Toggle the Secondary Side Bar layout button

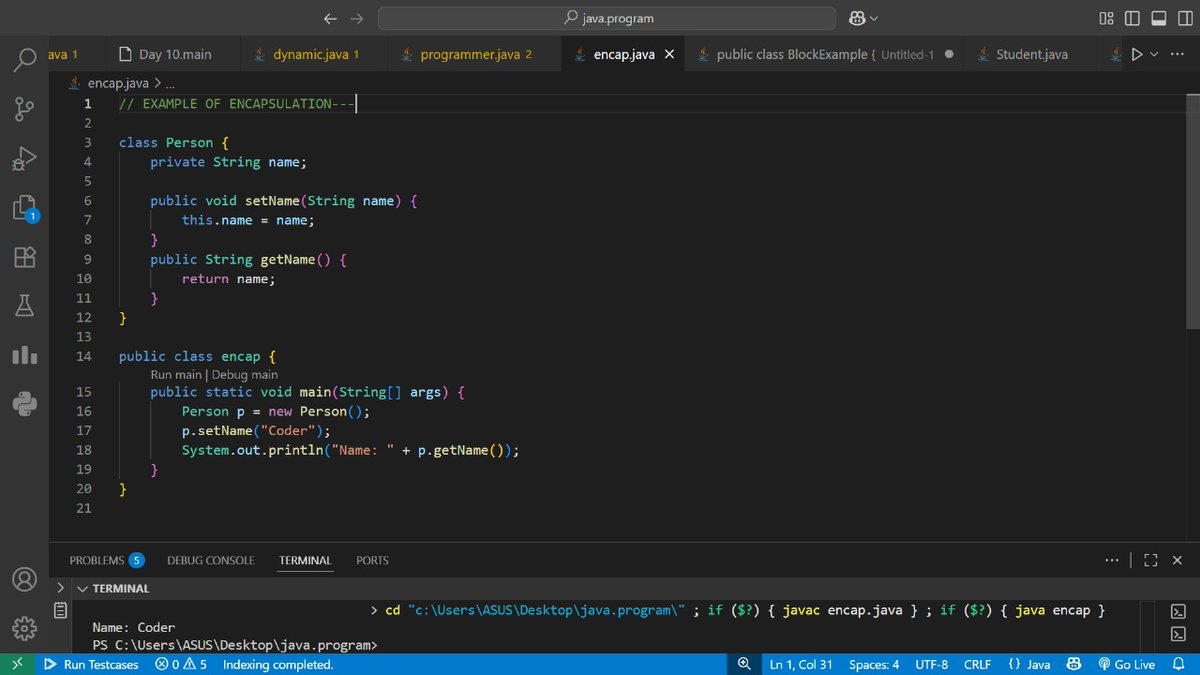[x=1183, y=18]
